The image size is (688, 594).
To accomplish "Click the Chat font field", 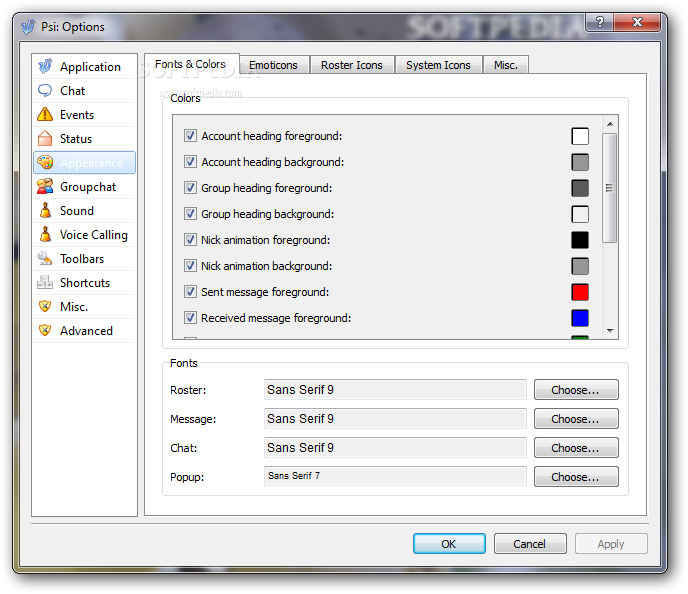I will 395,447.
